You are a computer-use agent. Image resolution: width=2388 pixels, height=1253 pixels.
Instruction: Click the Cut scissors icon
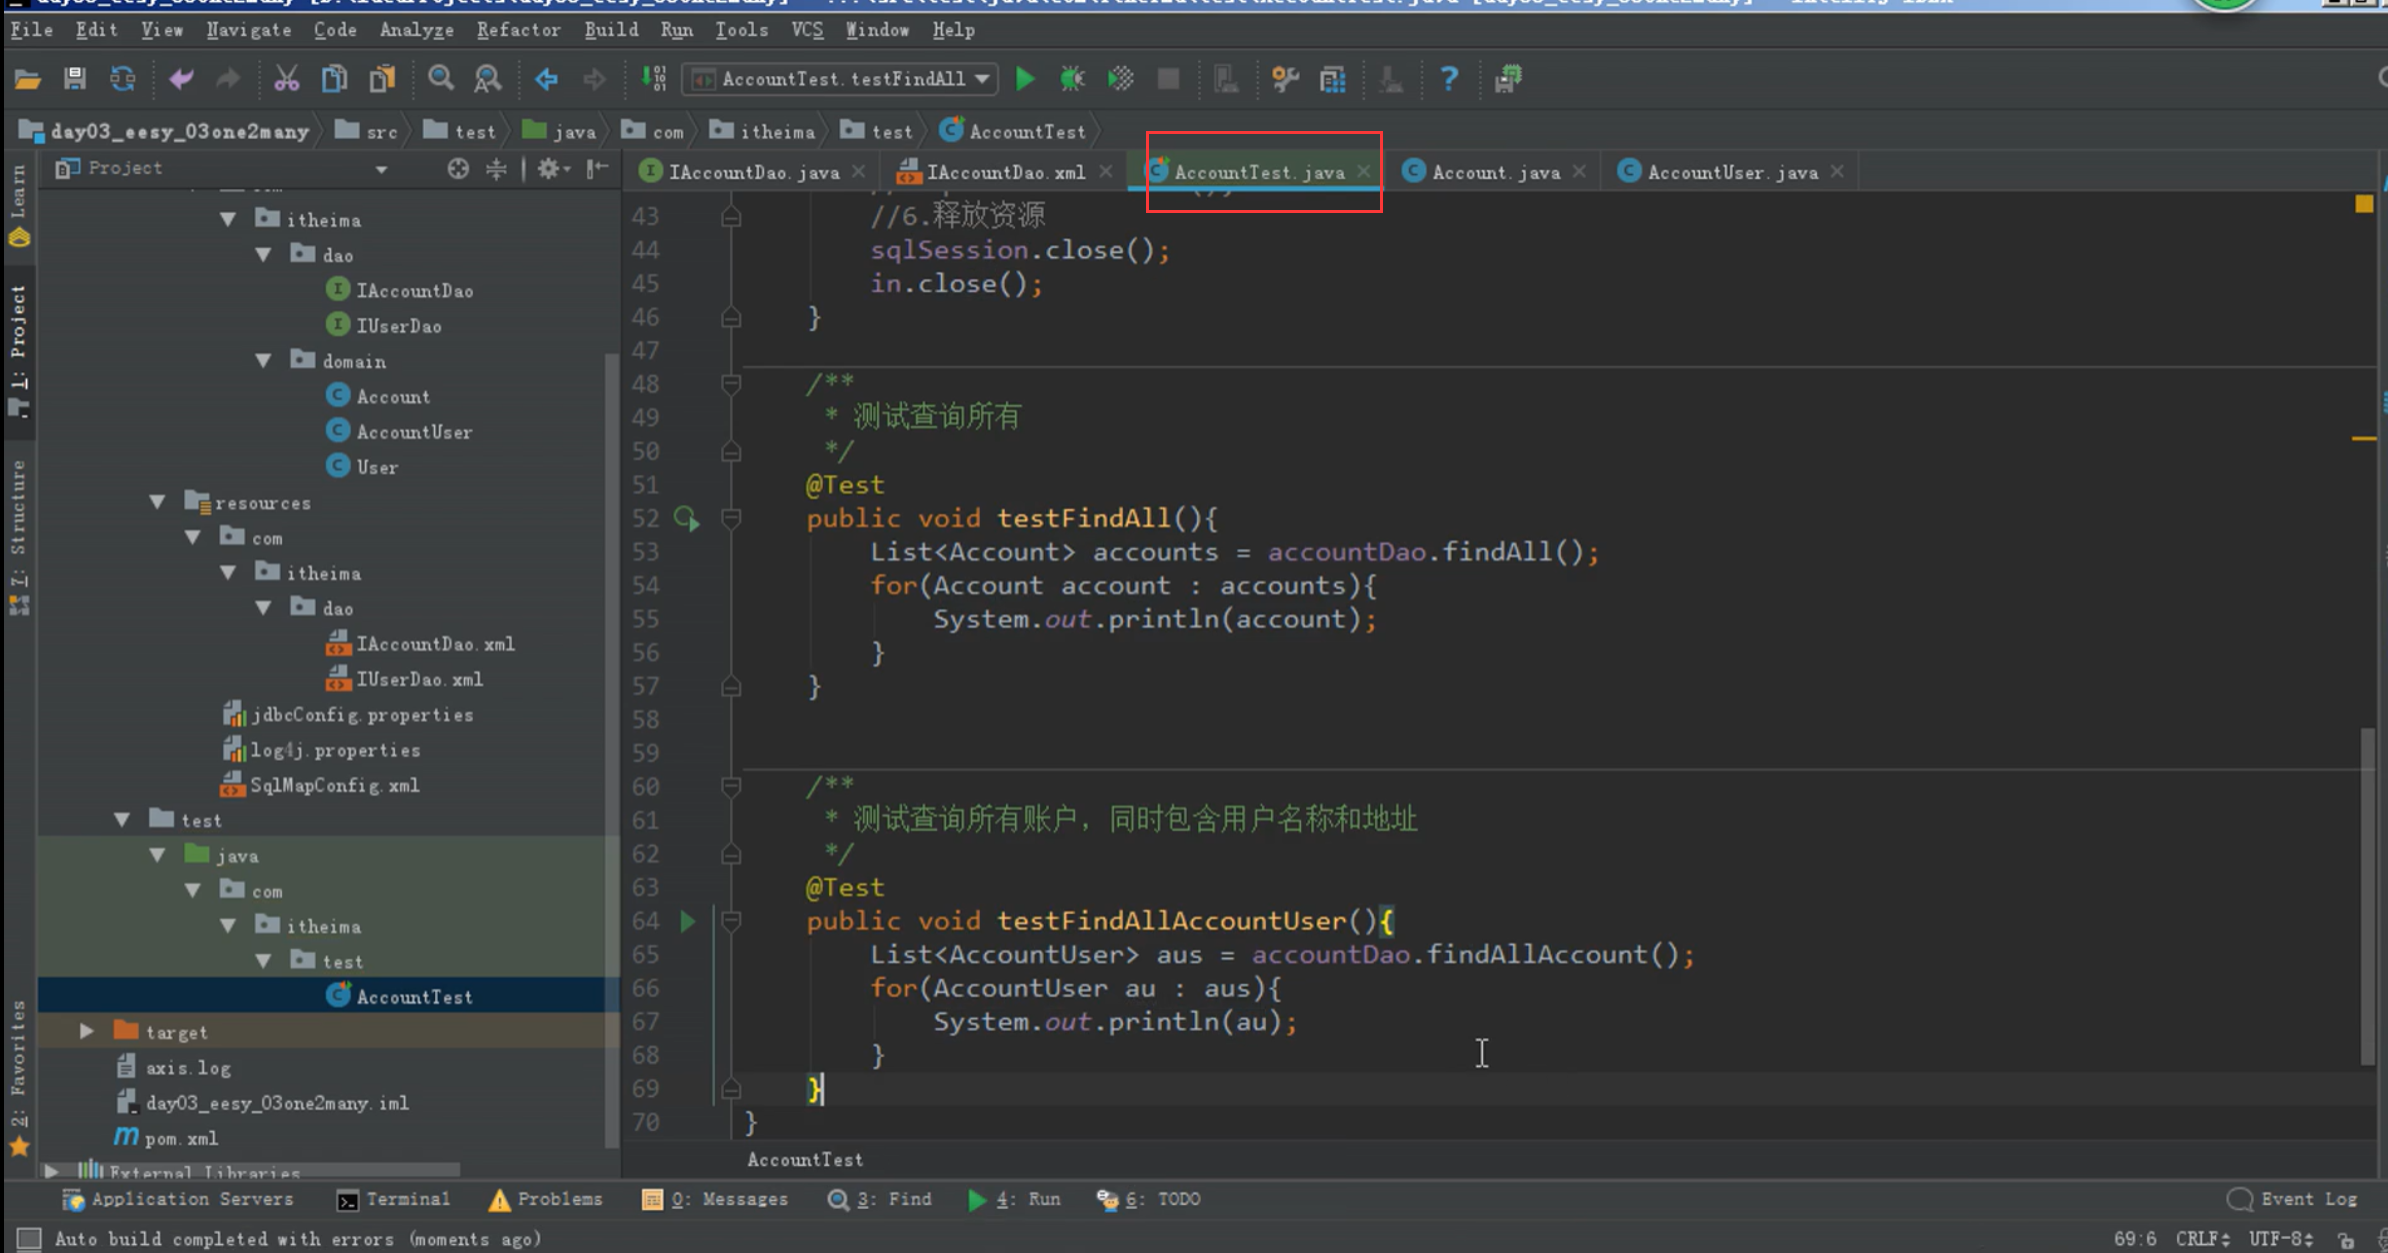click(x=286, y=79)
